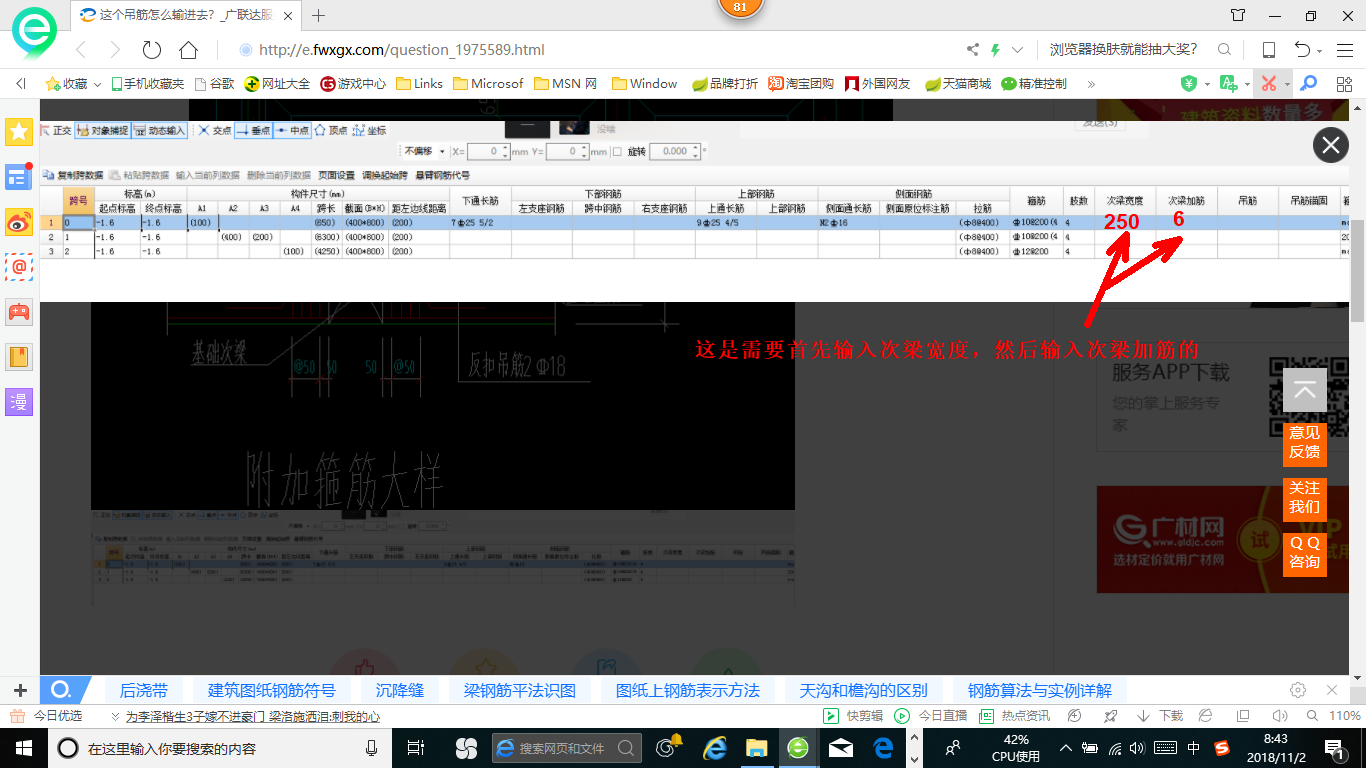Open the 网址大全 bookmark
The height and width of the screenshot is (768, 1366).
[277, 84]
